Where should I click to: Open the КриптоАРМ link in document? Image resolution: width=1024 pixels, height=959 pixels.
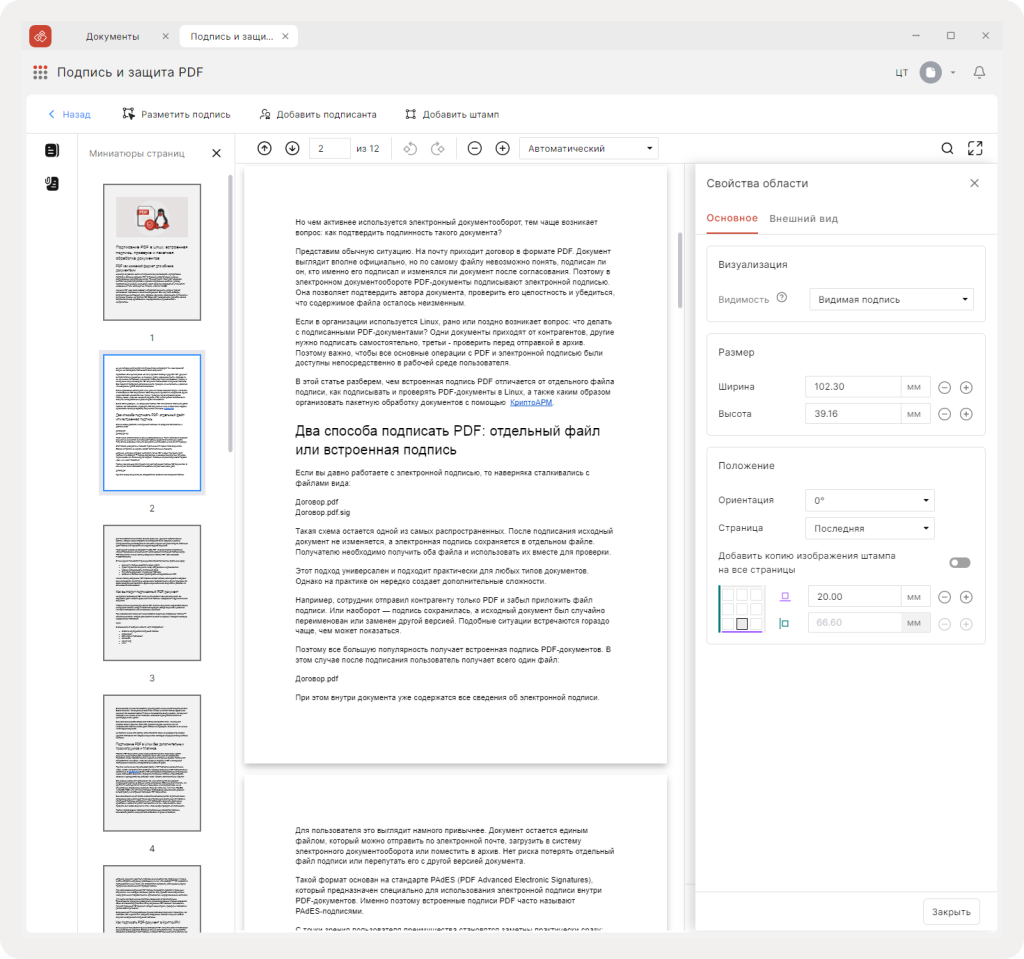pos(531,402)
